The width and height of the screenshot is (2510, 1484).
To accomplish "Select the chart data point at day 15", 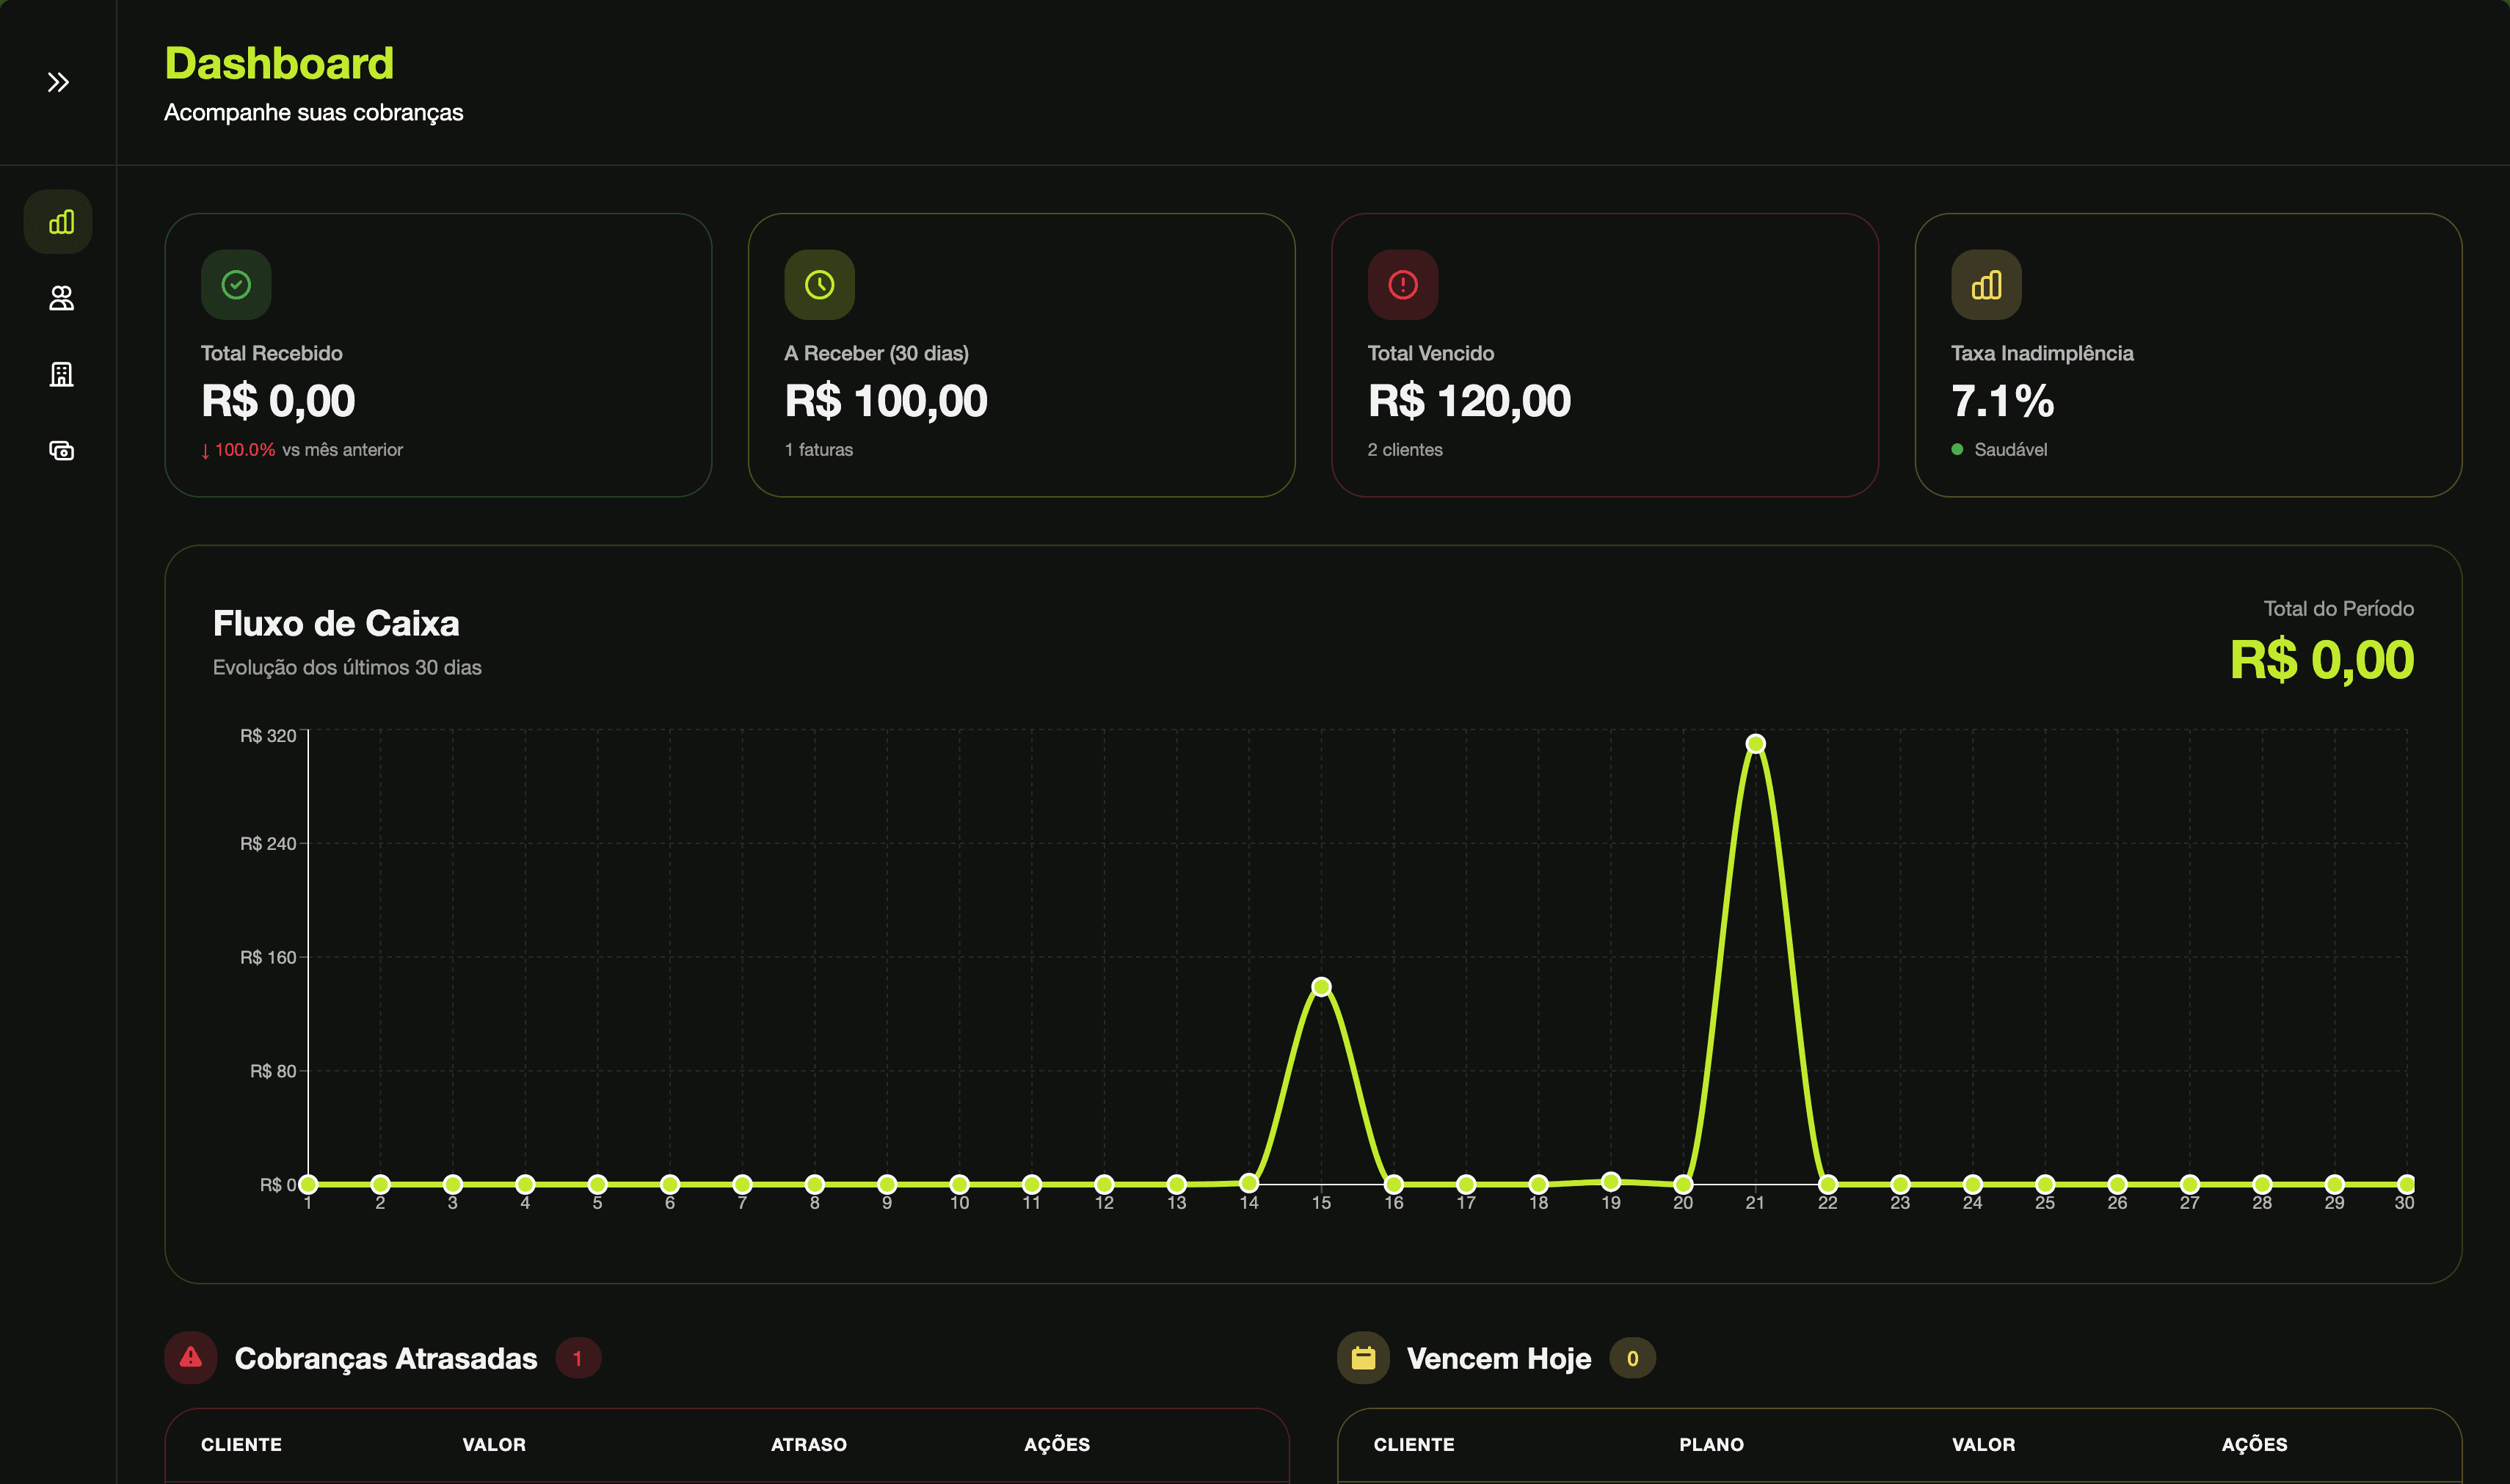I will pyautogui.click(x=1322, y=986).
